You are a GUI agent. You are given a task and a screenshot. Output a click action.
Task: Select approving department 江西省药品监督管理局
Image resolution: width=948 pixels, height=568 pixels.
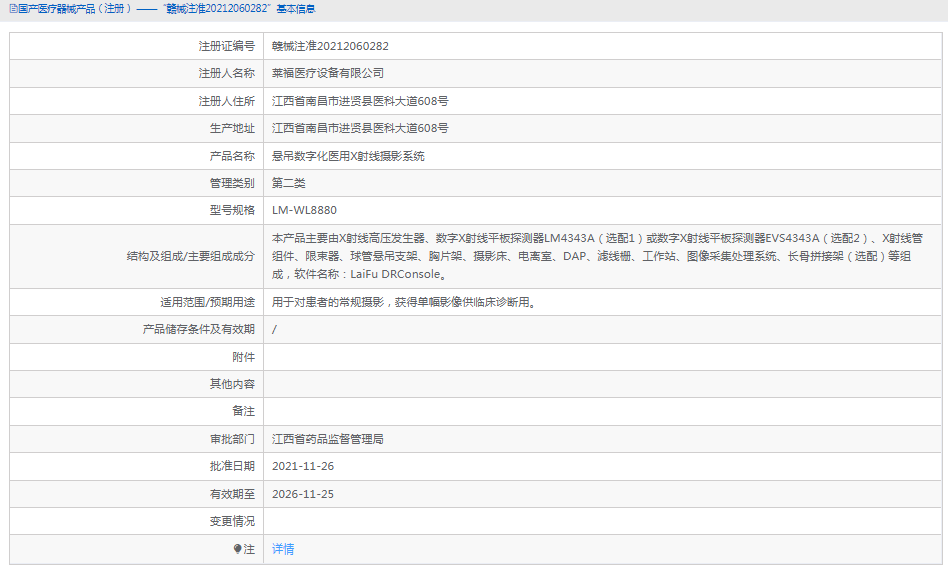click(x=328, y=439)
